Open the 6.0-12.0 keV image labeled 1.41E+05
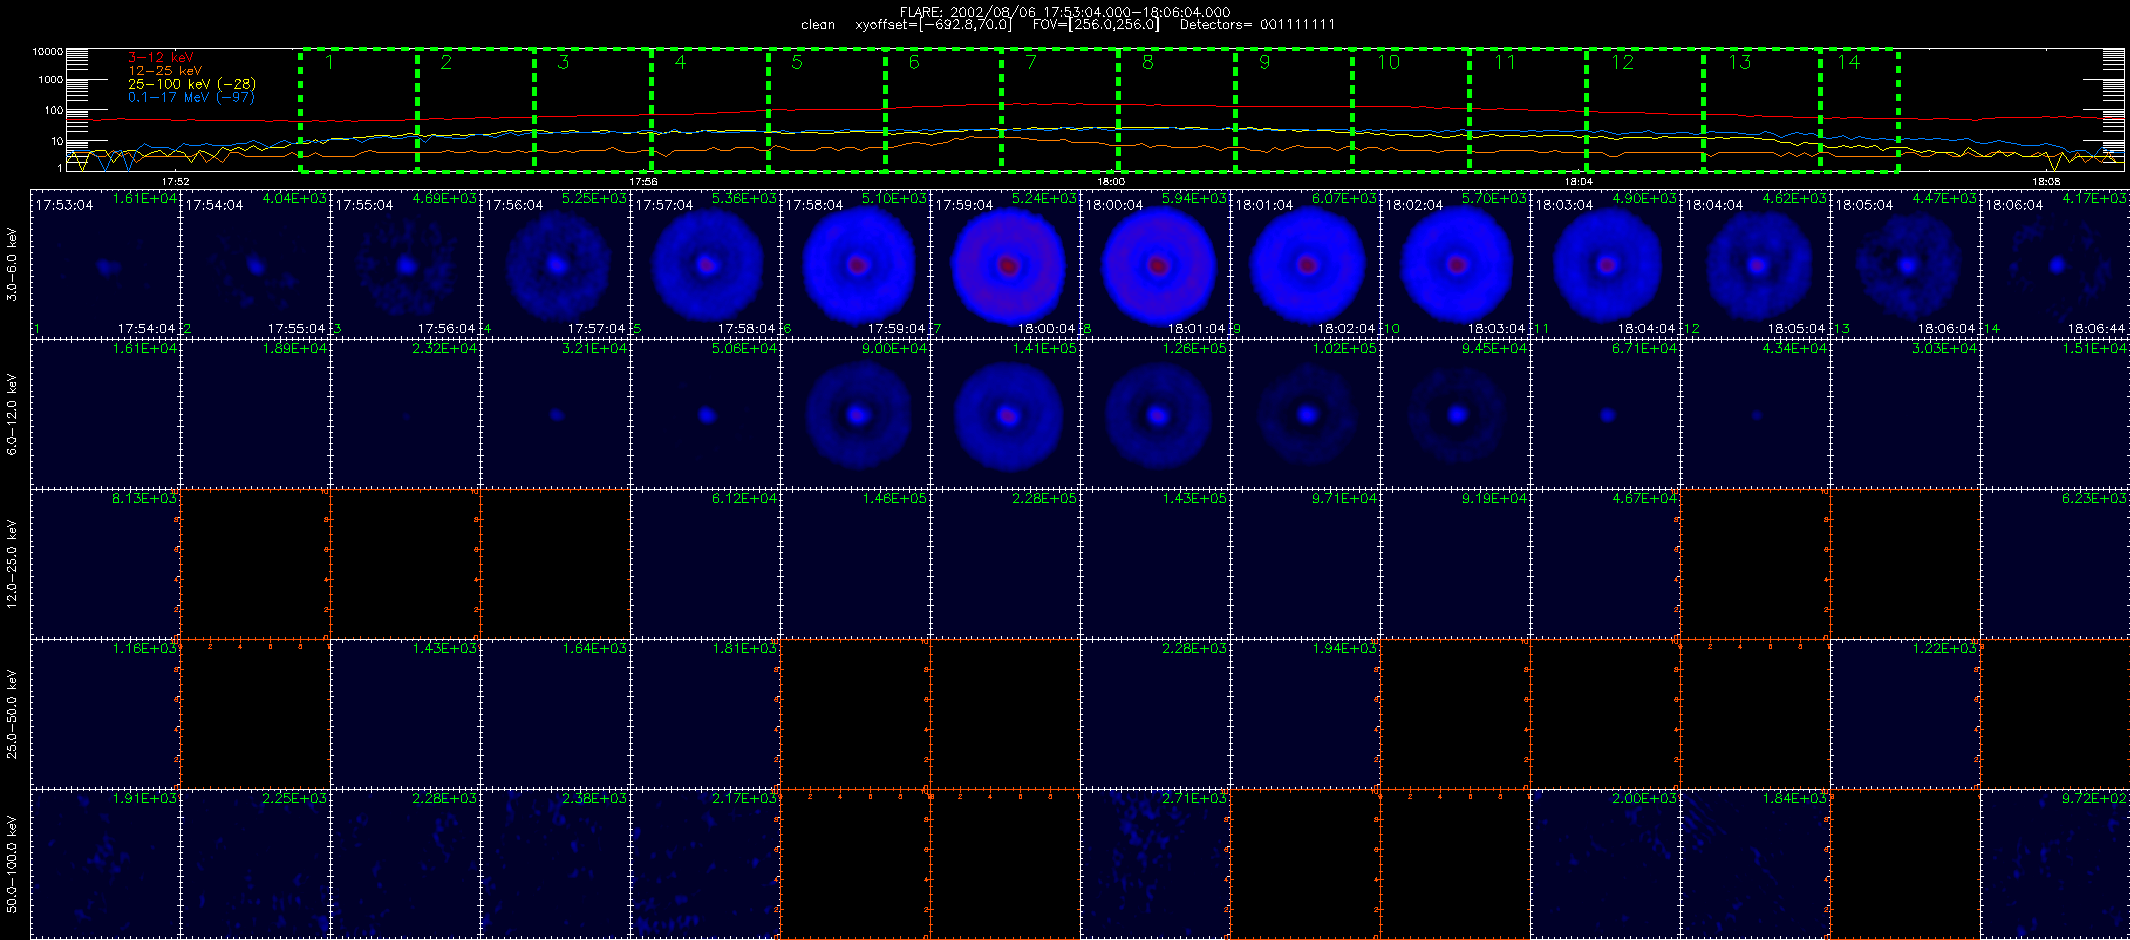This screenshot has height=940, width=2130. (1005, 414)
